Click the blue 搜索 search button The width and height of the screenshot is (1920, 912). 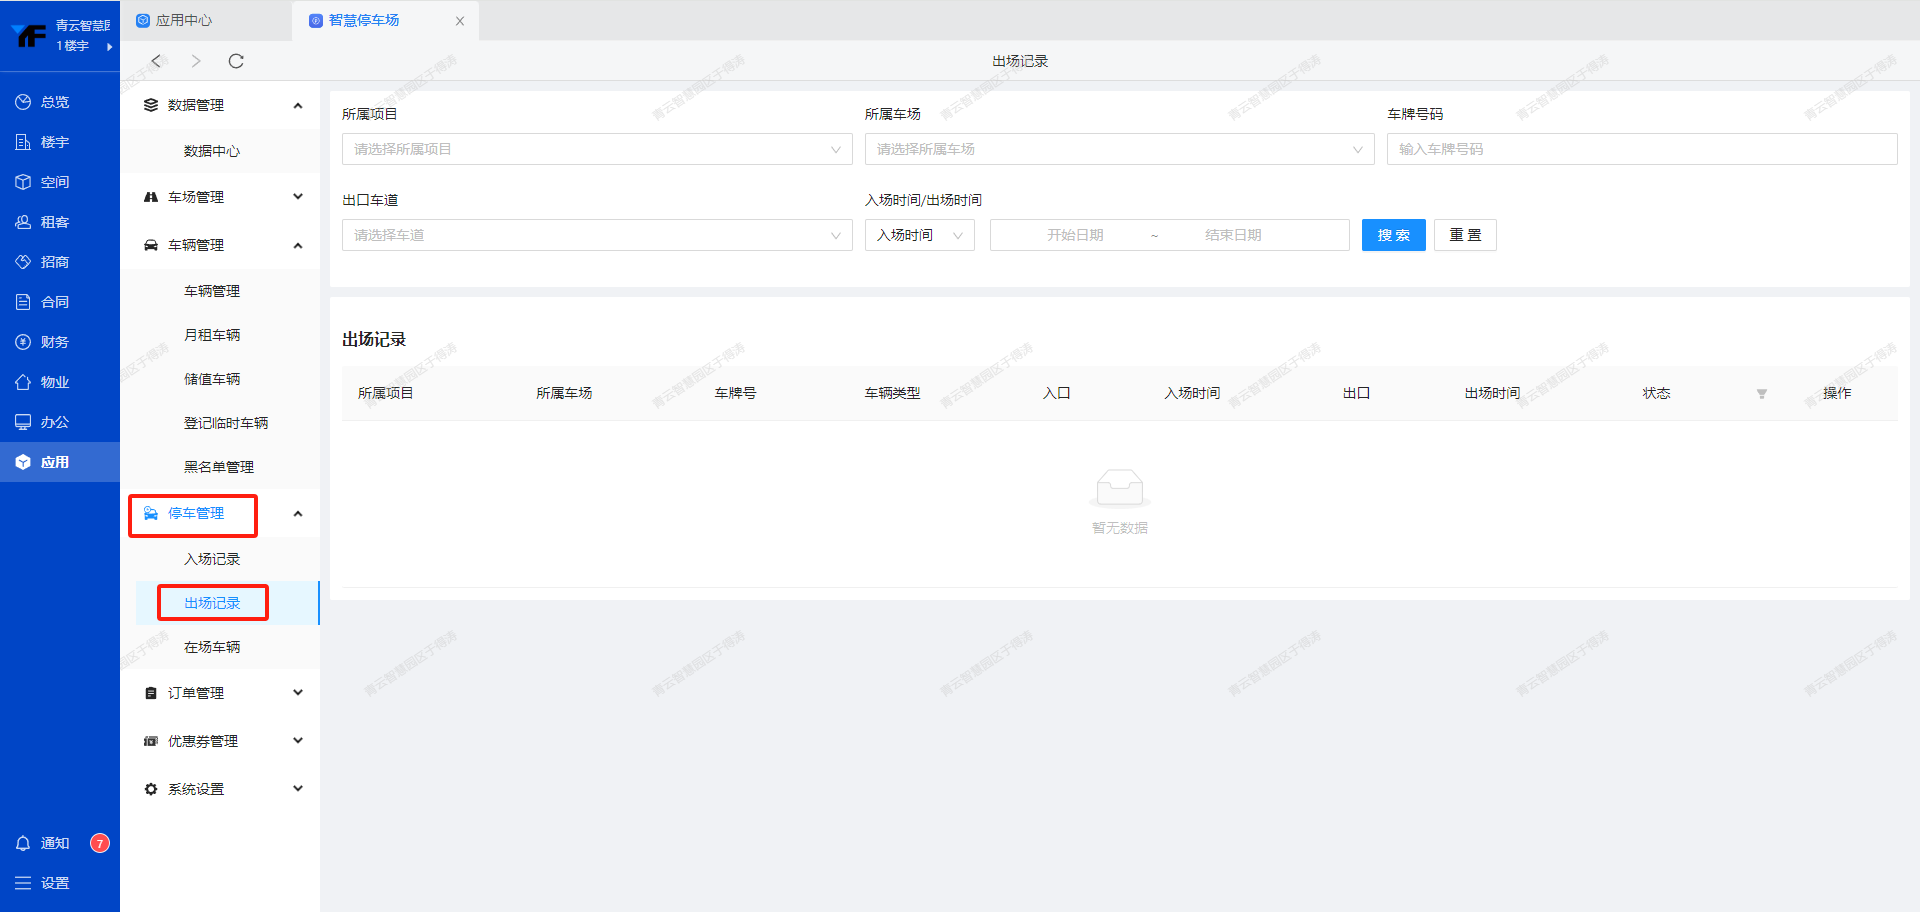(1393, 235)
